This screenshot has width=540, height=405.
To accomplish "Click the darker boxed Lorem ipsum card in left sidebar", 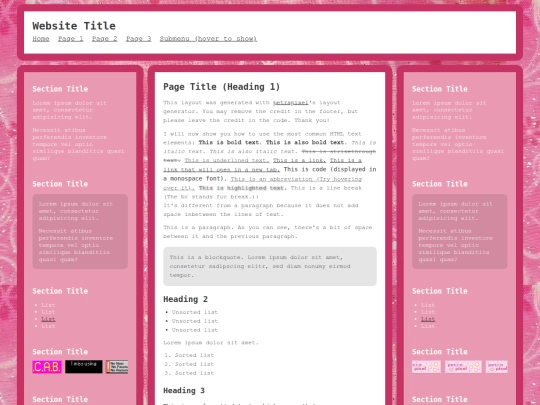I will [x=80, y=231].
